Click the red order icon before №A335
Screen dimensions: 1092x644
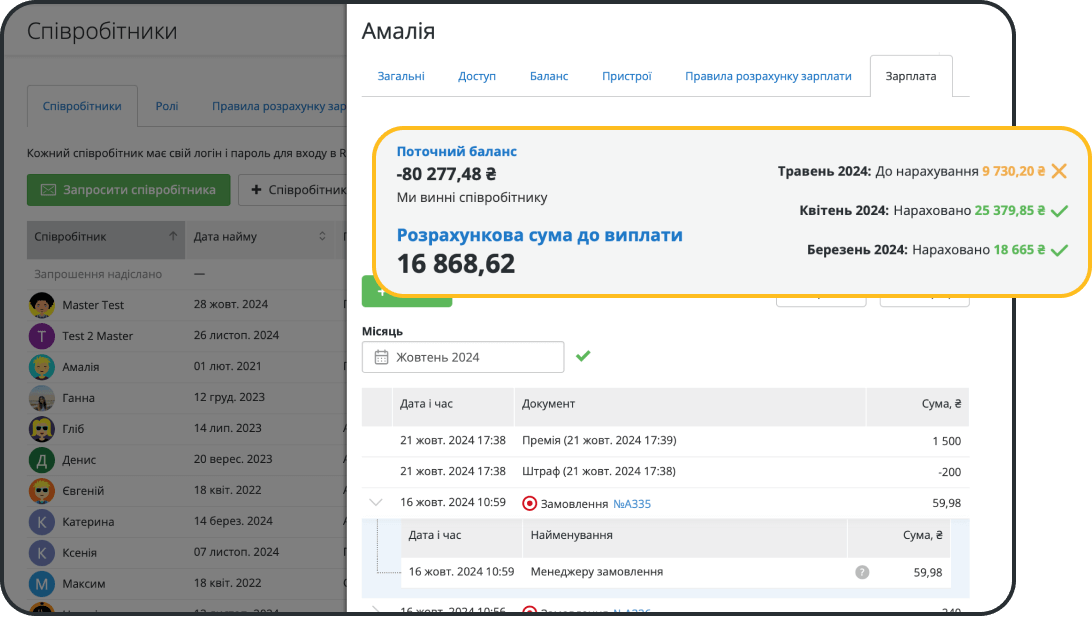click(x=530, y=503)
